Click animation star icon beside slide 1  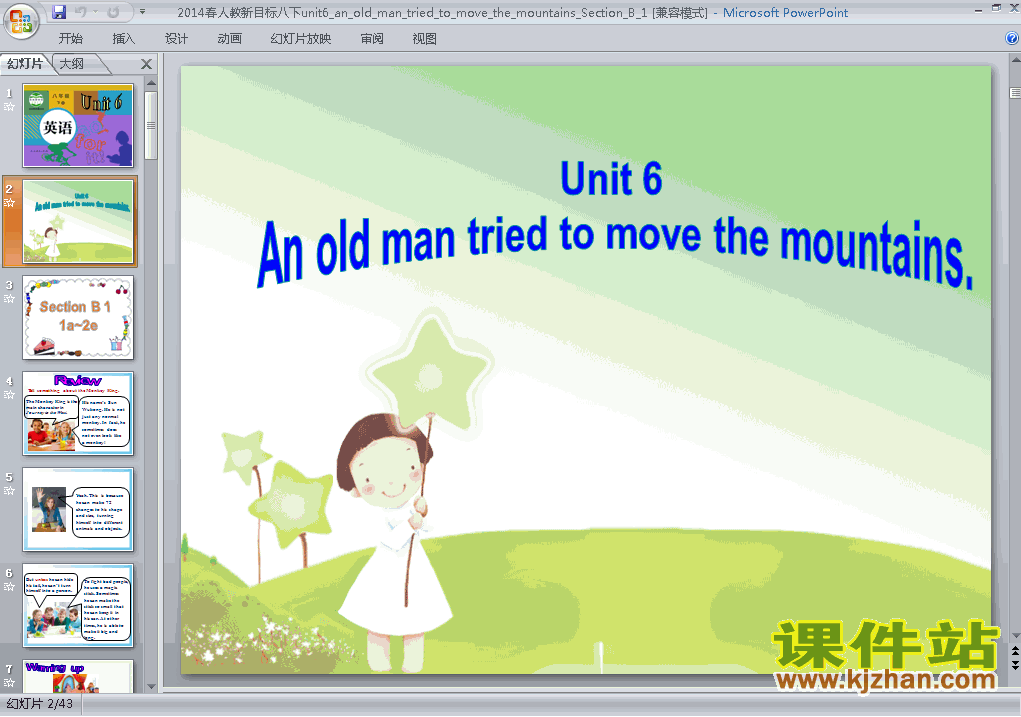tap(9, 107)
